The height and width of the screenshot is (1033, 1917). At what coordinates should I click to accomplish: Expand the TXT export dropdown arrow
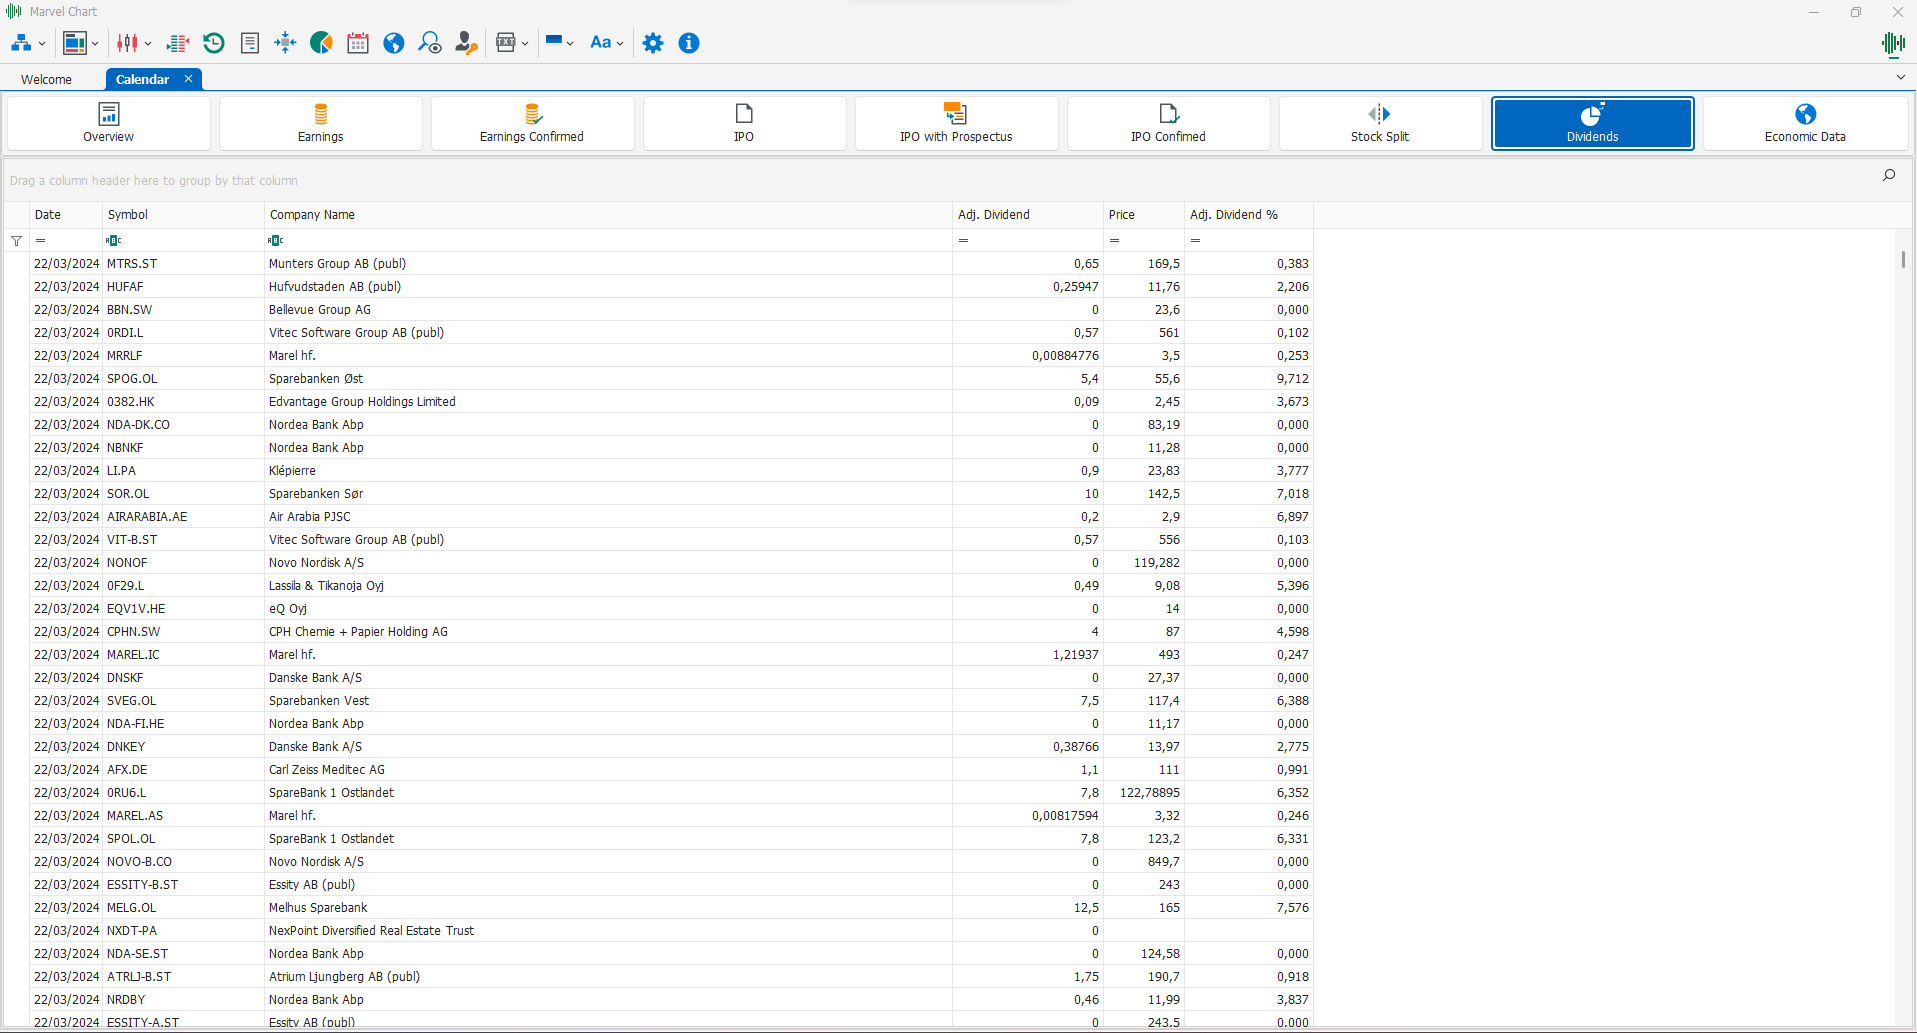[x=525, y=44]
